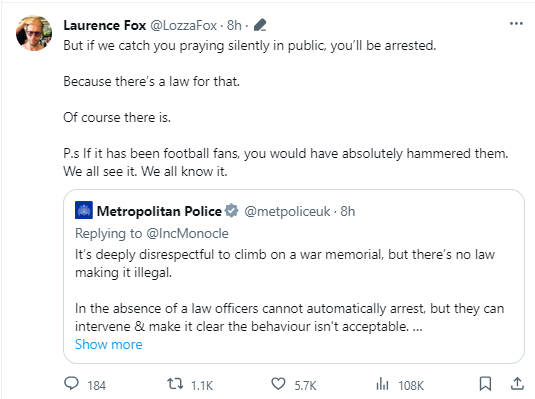Reply using the speech bubble icon
535x399 pixels.
tap(71, 384)
